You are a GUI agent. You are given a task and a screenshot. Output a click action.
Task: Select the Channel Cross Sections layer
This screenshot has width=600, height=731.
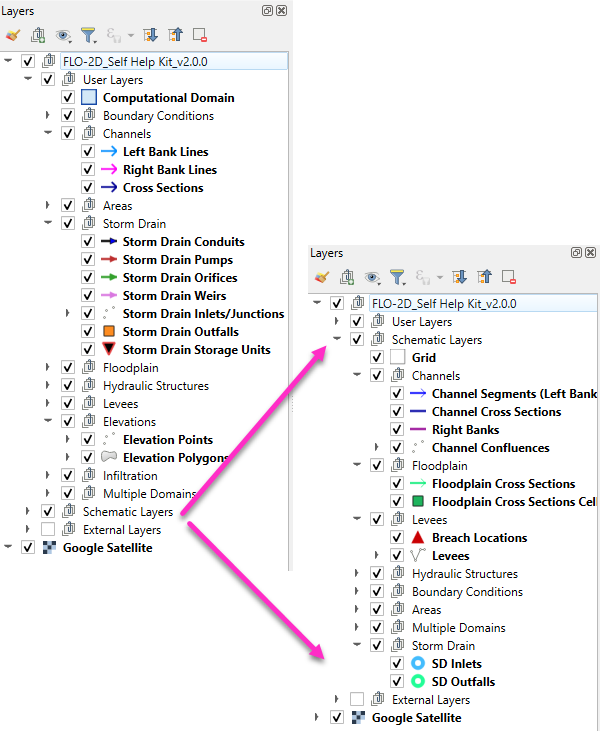[x=496, y=412]
